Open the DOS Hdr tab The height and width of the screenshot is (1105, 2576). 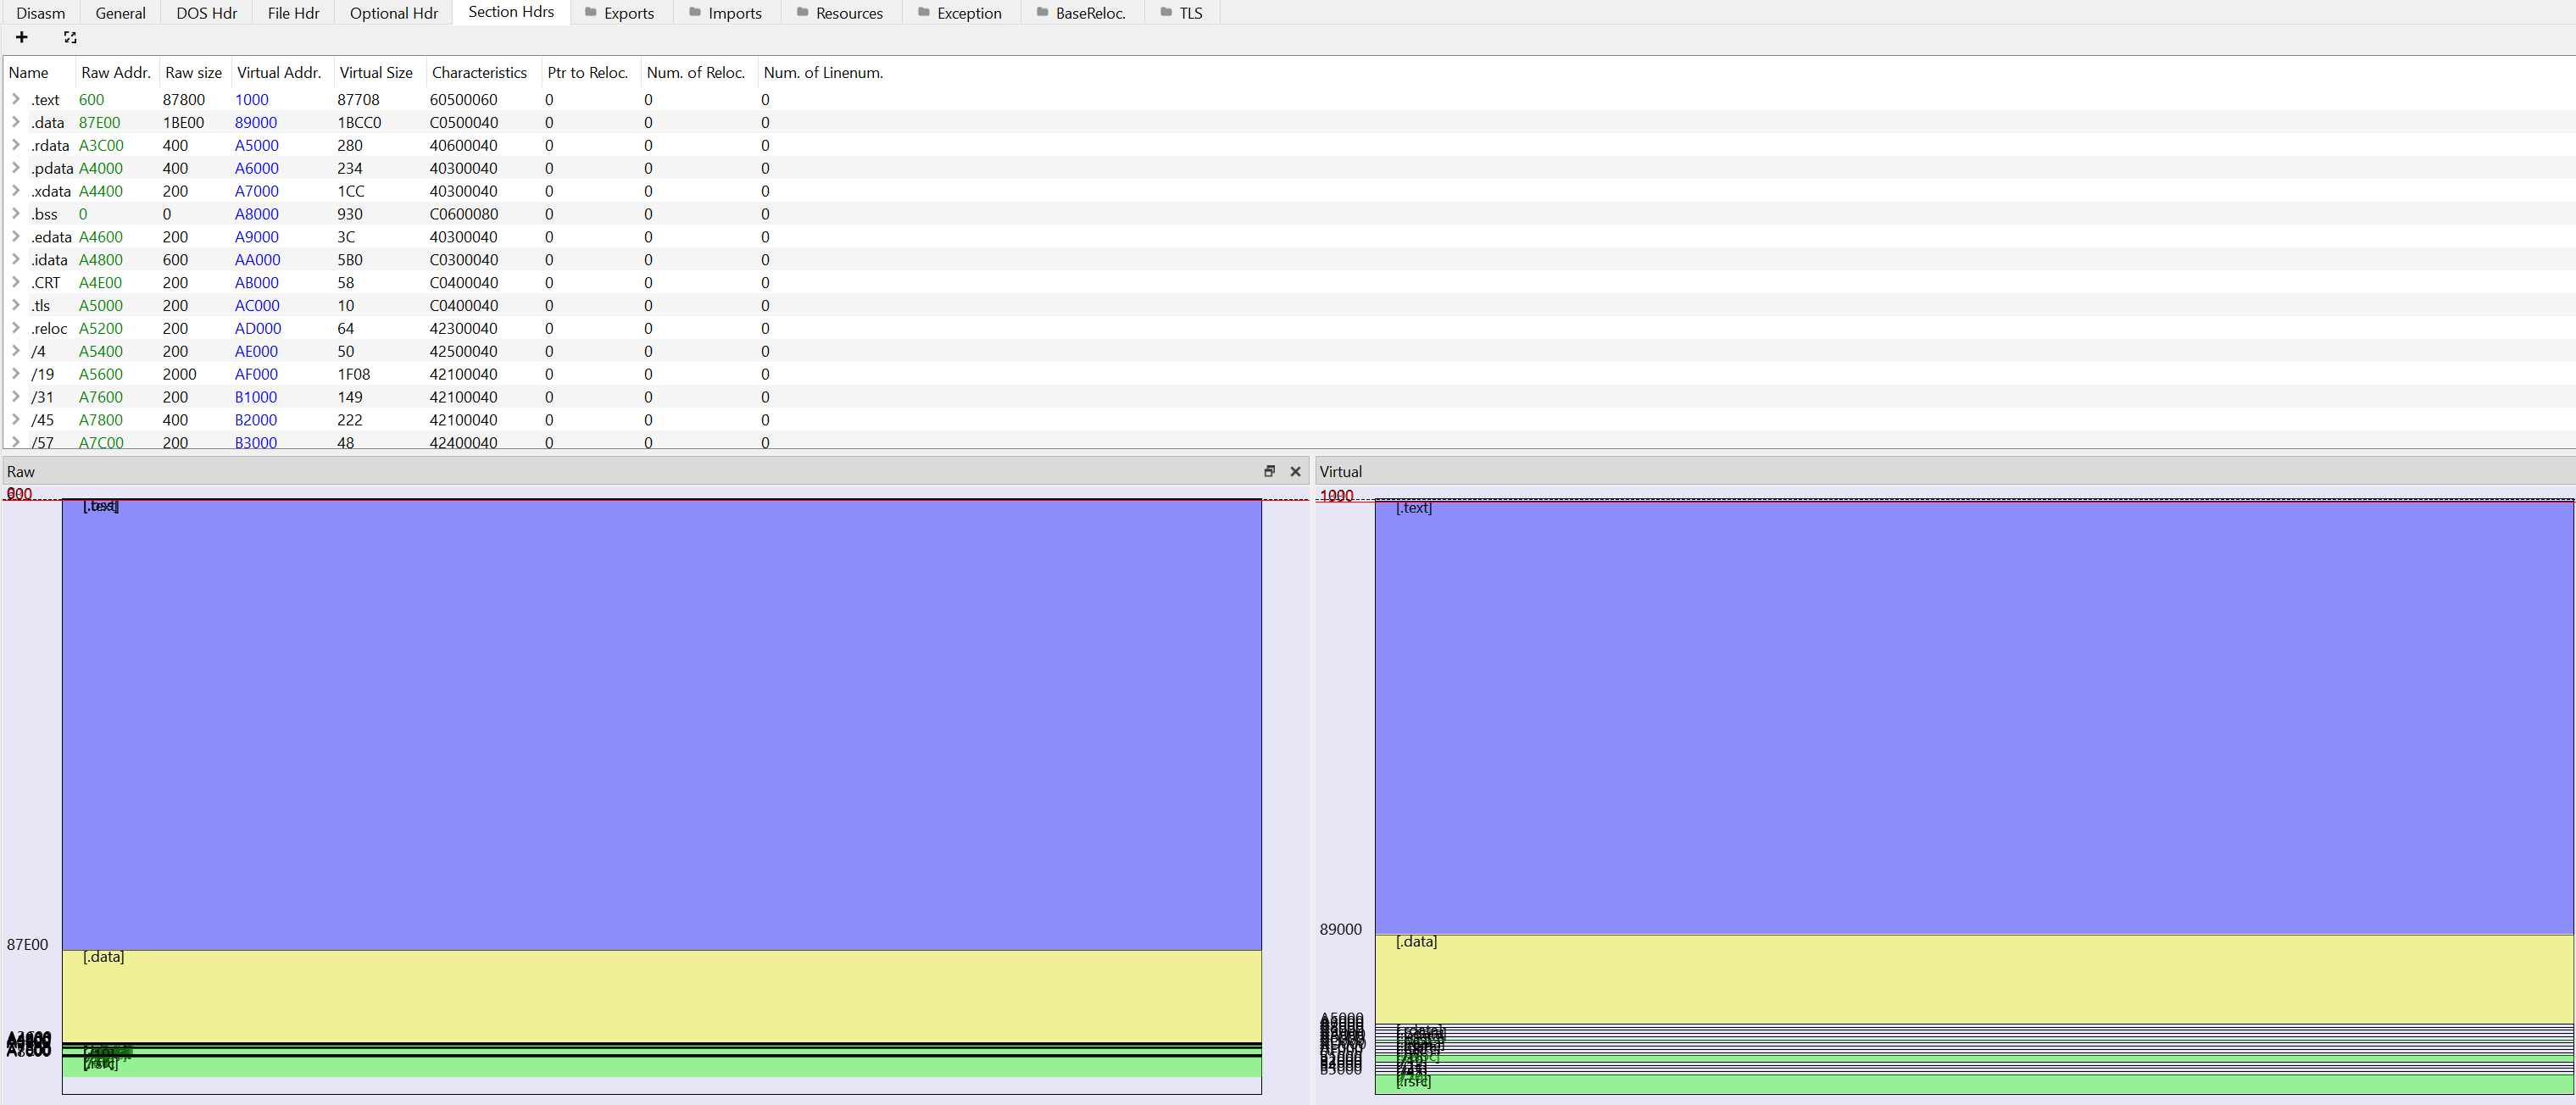[206, 13]
